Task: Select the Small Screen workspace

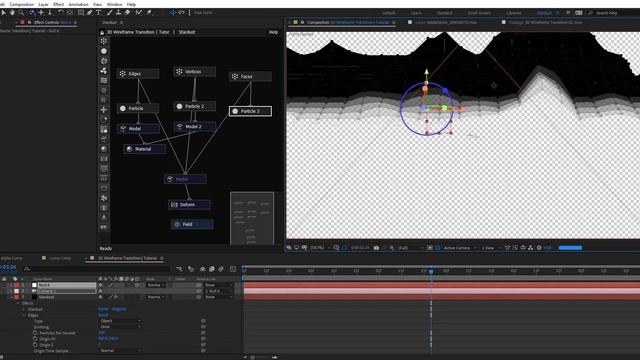Action: tap(479, 13)
